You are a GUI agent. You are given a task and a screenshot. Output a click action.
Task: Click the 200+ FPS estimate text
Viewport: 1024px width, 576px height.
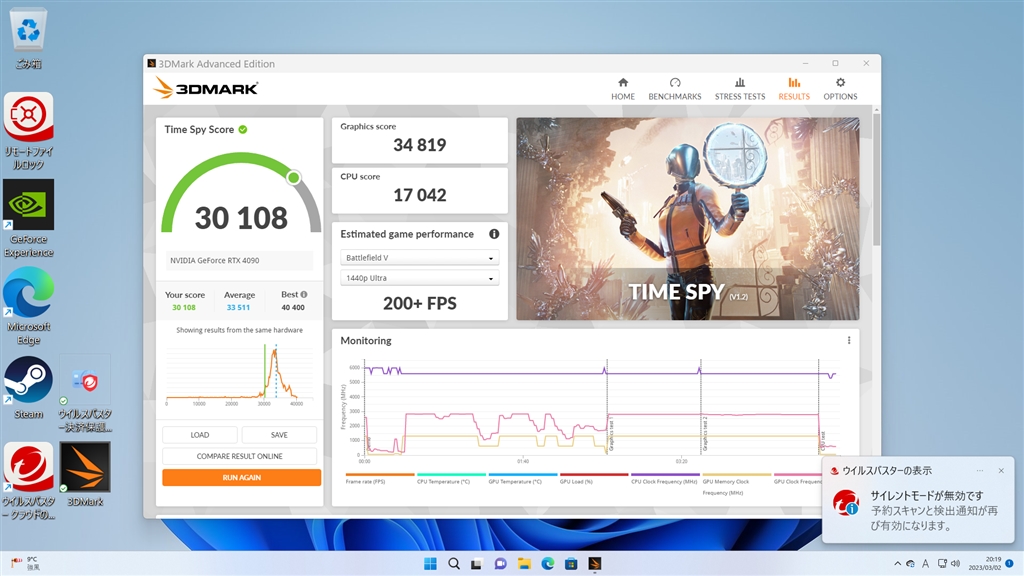[419, 304]
